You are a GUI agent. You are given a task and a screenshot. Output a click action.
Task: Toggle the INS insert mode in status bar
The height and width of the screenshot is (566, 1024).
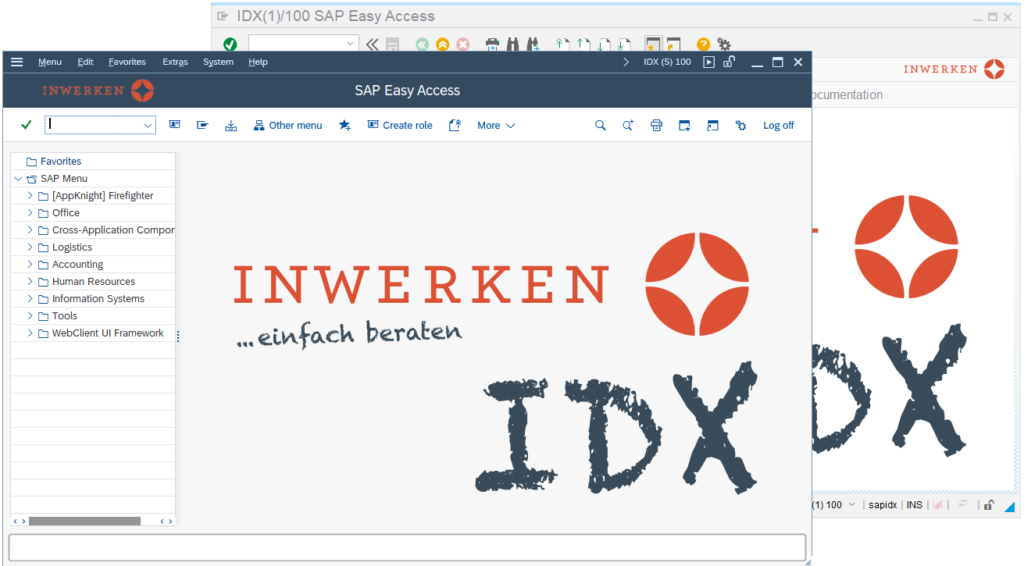point(914,505)
